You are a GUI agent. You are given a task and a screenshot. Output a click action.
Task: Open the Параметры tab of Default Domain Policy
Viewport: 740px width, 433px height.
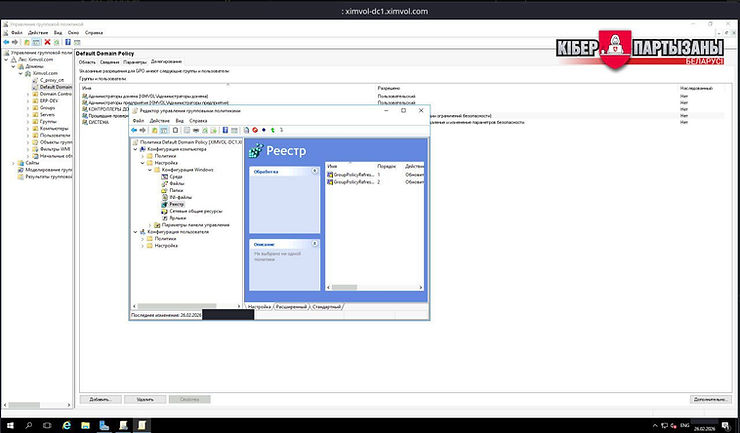point(134,62)
